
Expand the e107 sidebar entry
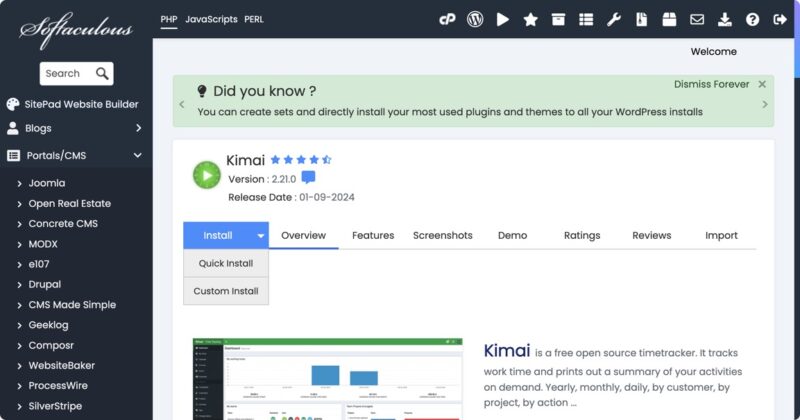pos(19,264)
